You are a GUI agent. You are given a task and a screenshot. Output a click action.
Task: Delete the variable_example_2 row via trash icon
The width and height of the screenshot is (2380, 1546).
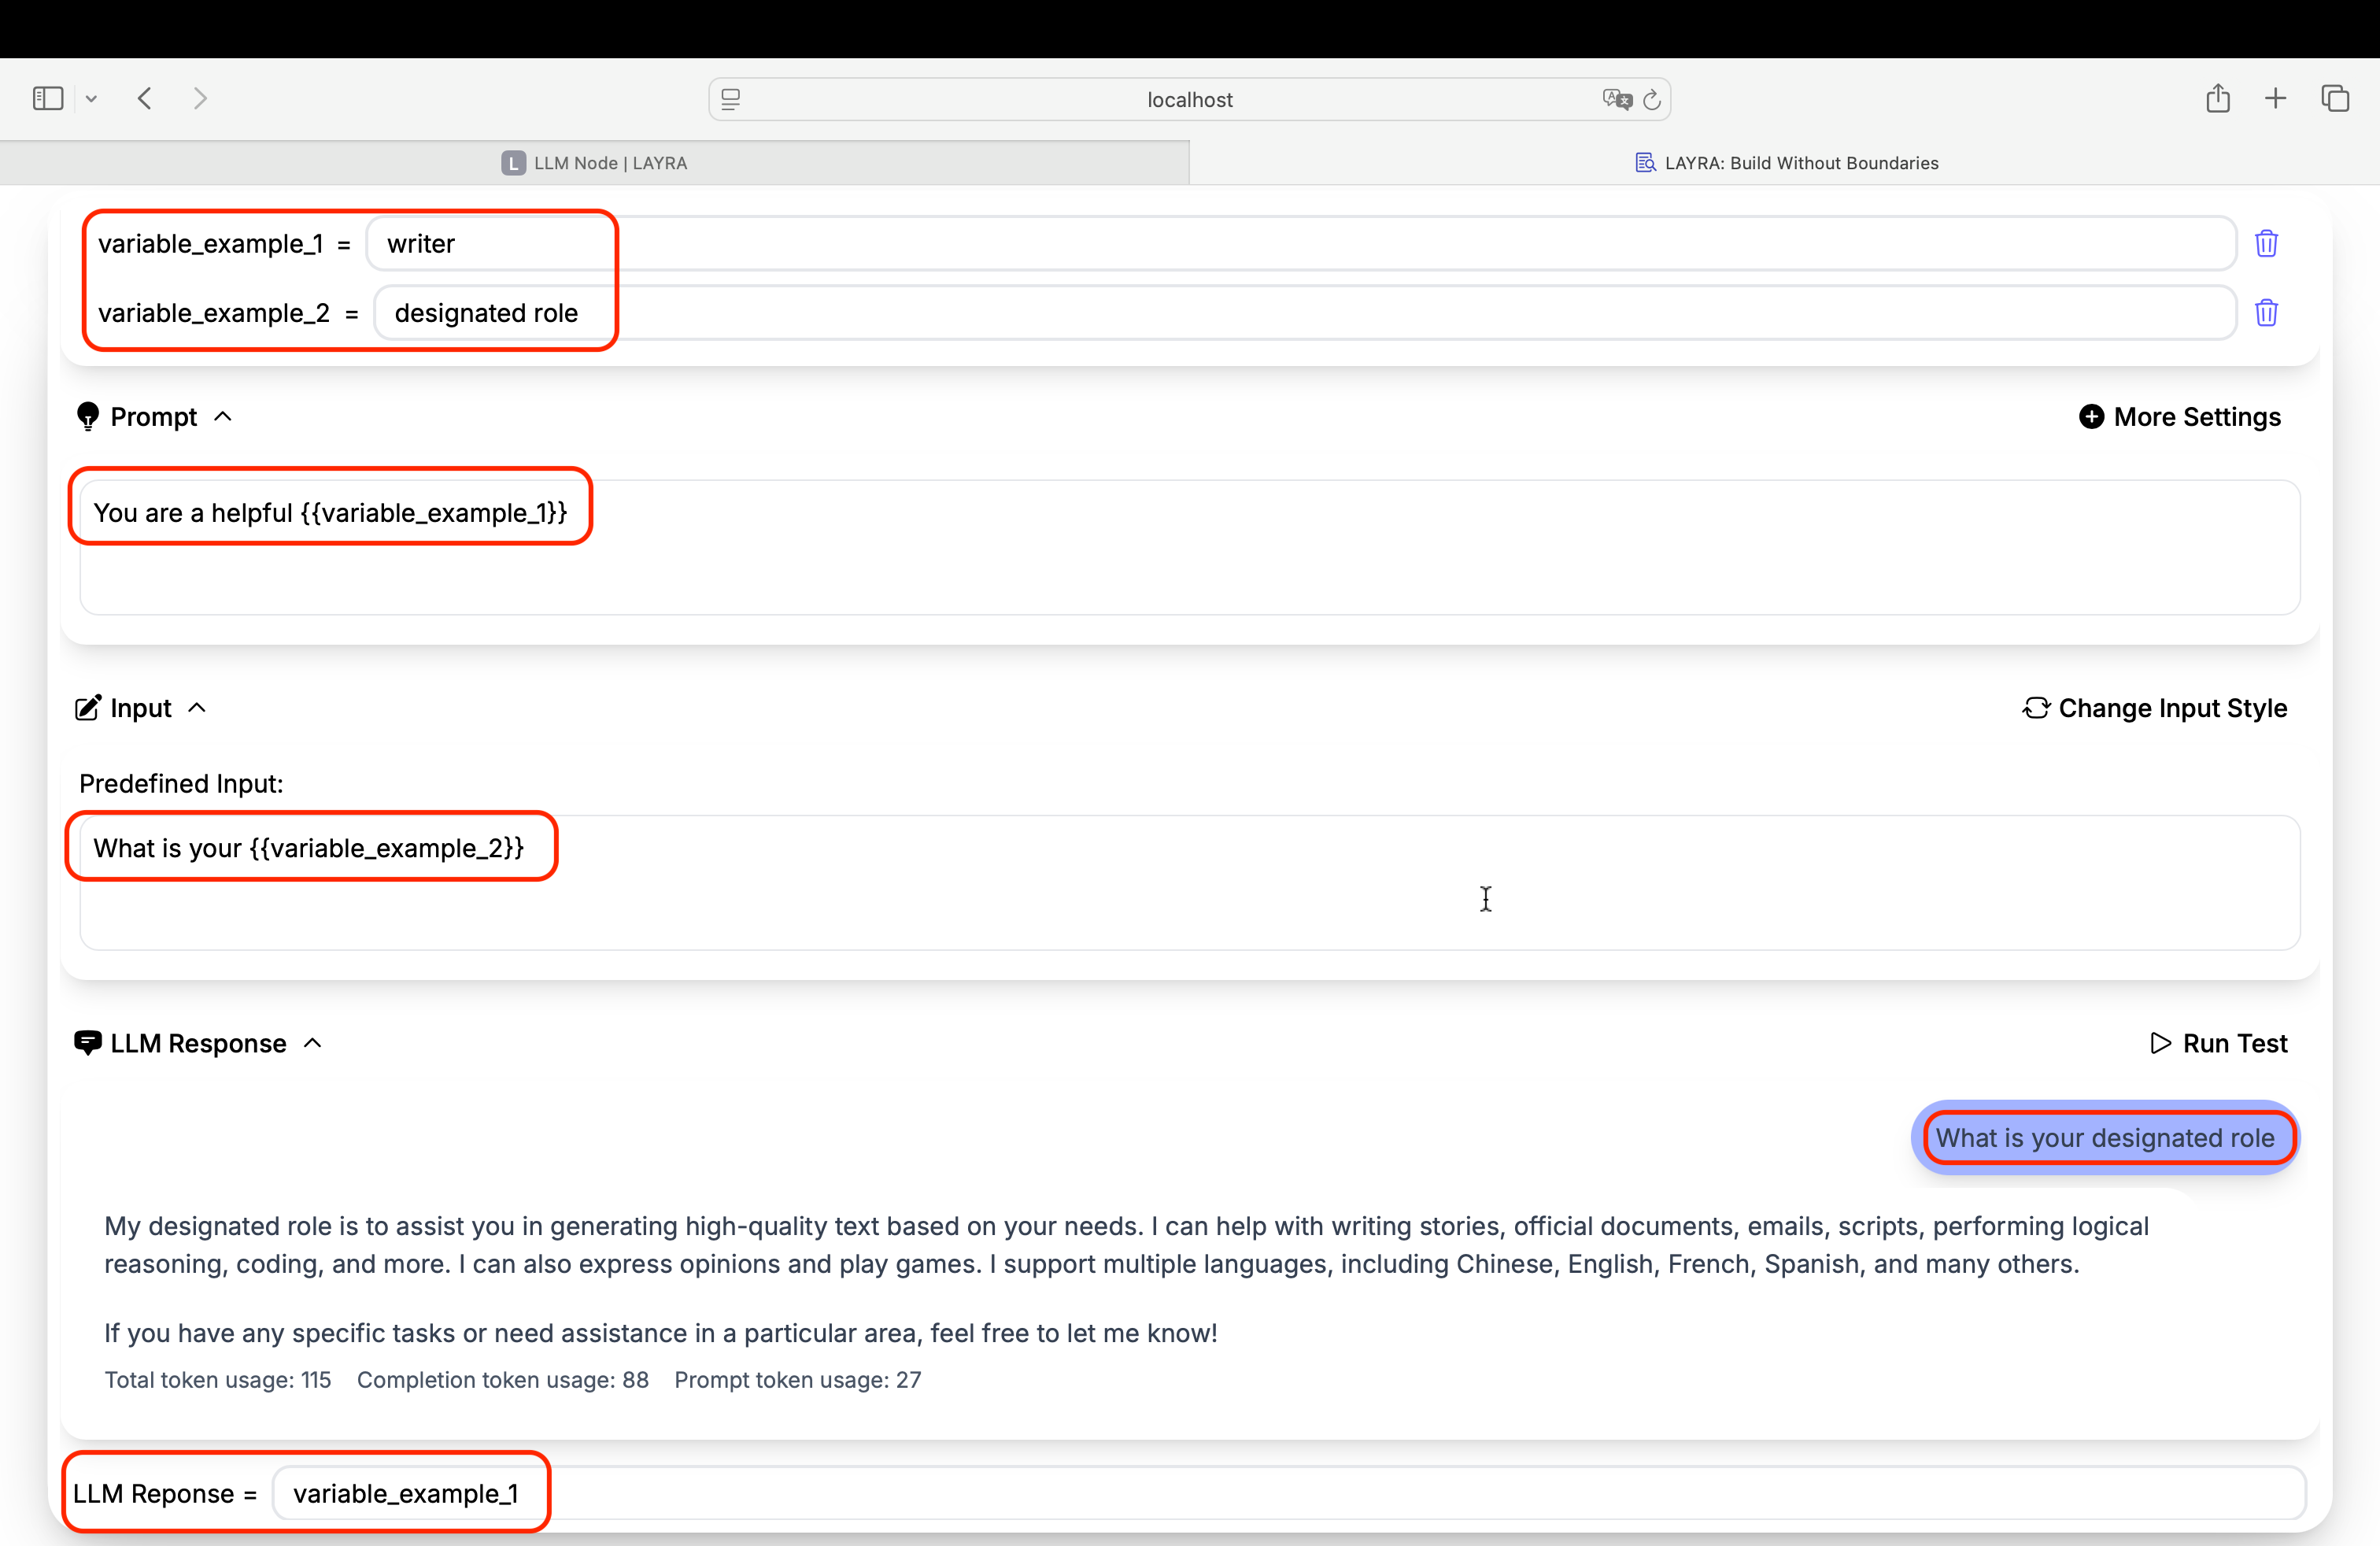2266,313
